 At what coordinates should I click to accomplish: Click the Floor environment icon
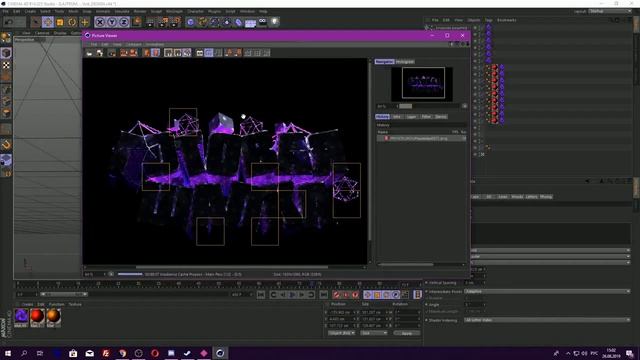pyautogui.click(x=251, y=22)
